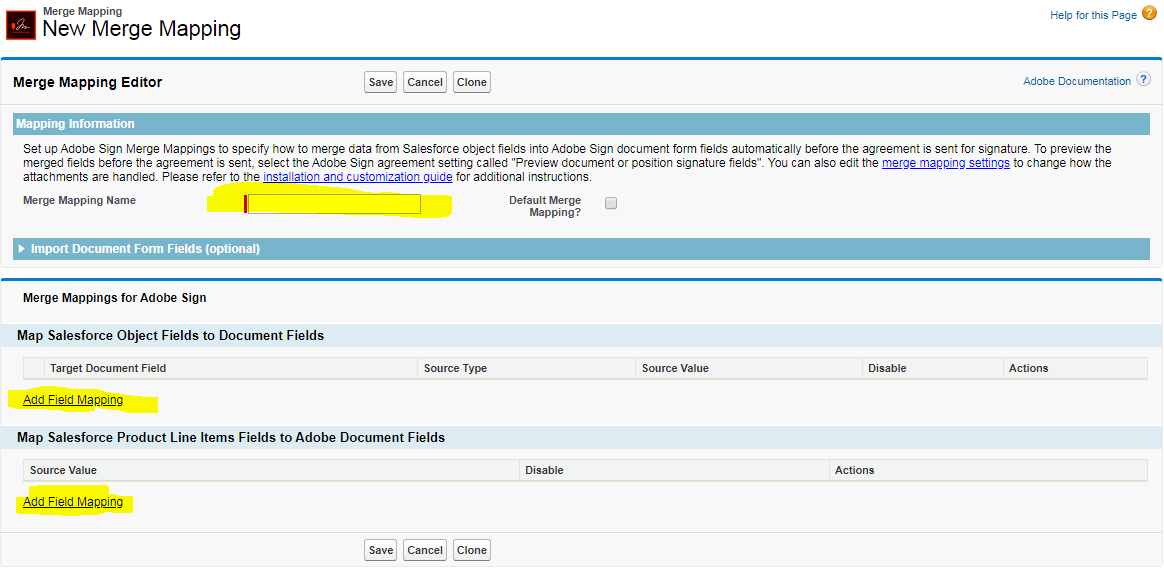Open the Adobe Documentation link
The width and height of the screenshot is (1164, 581).
[1076, 81]
